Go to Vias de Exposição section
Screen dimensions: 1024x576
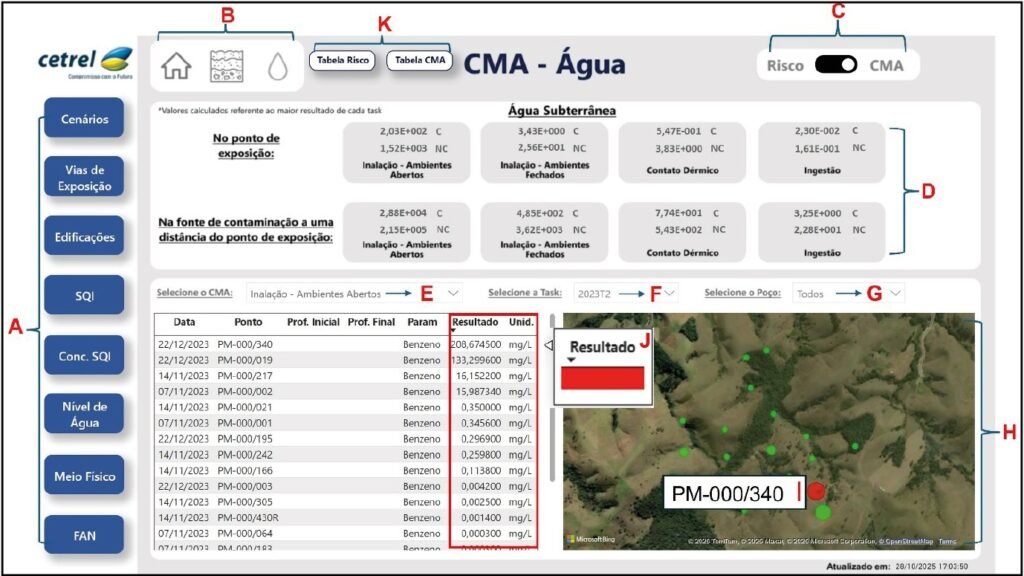tap(84, 177)
